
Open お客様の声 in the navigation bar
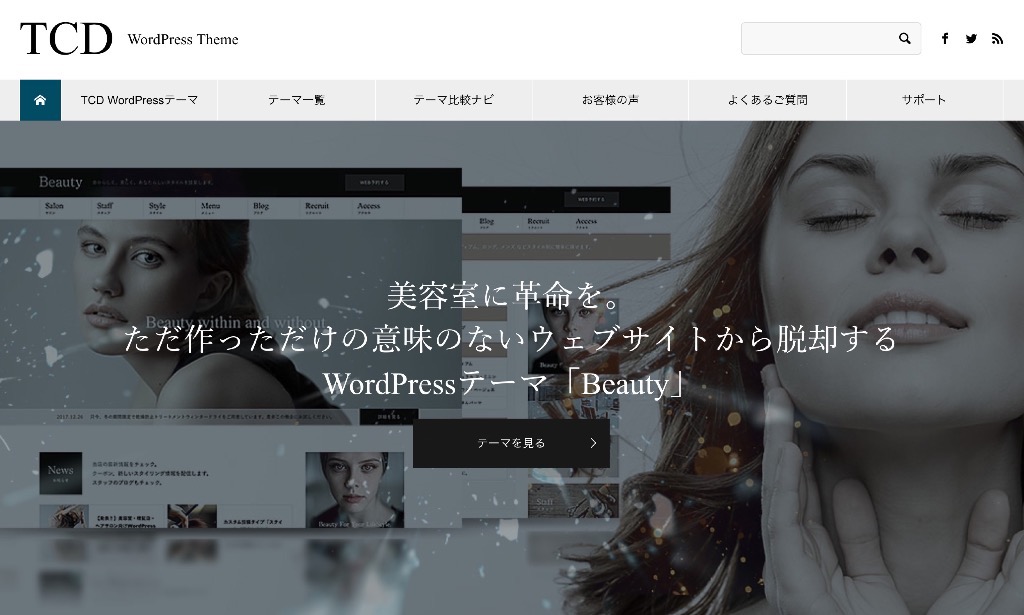pyautogui.click(x=610, y=100)
